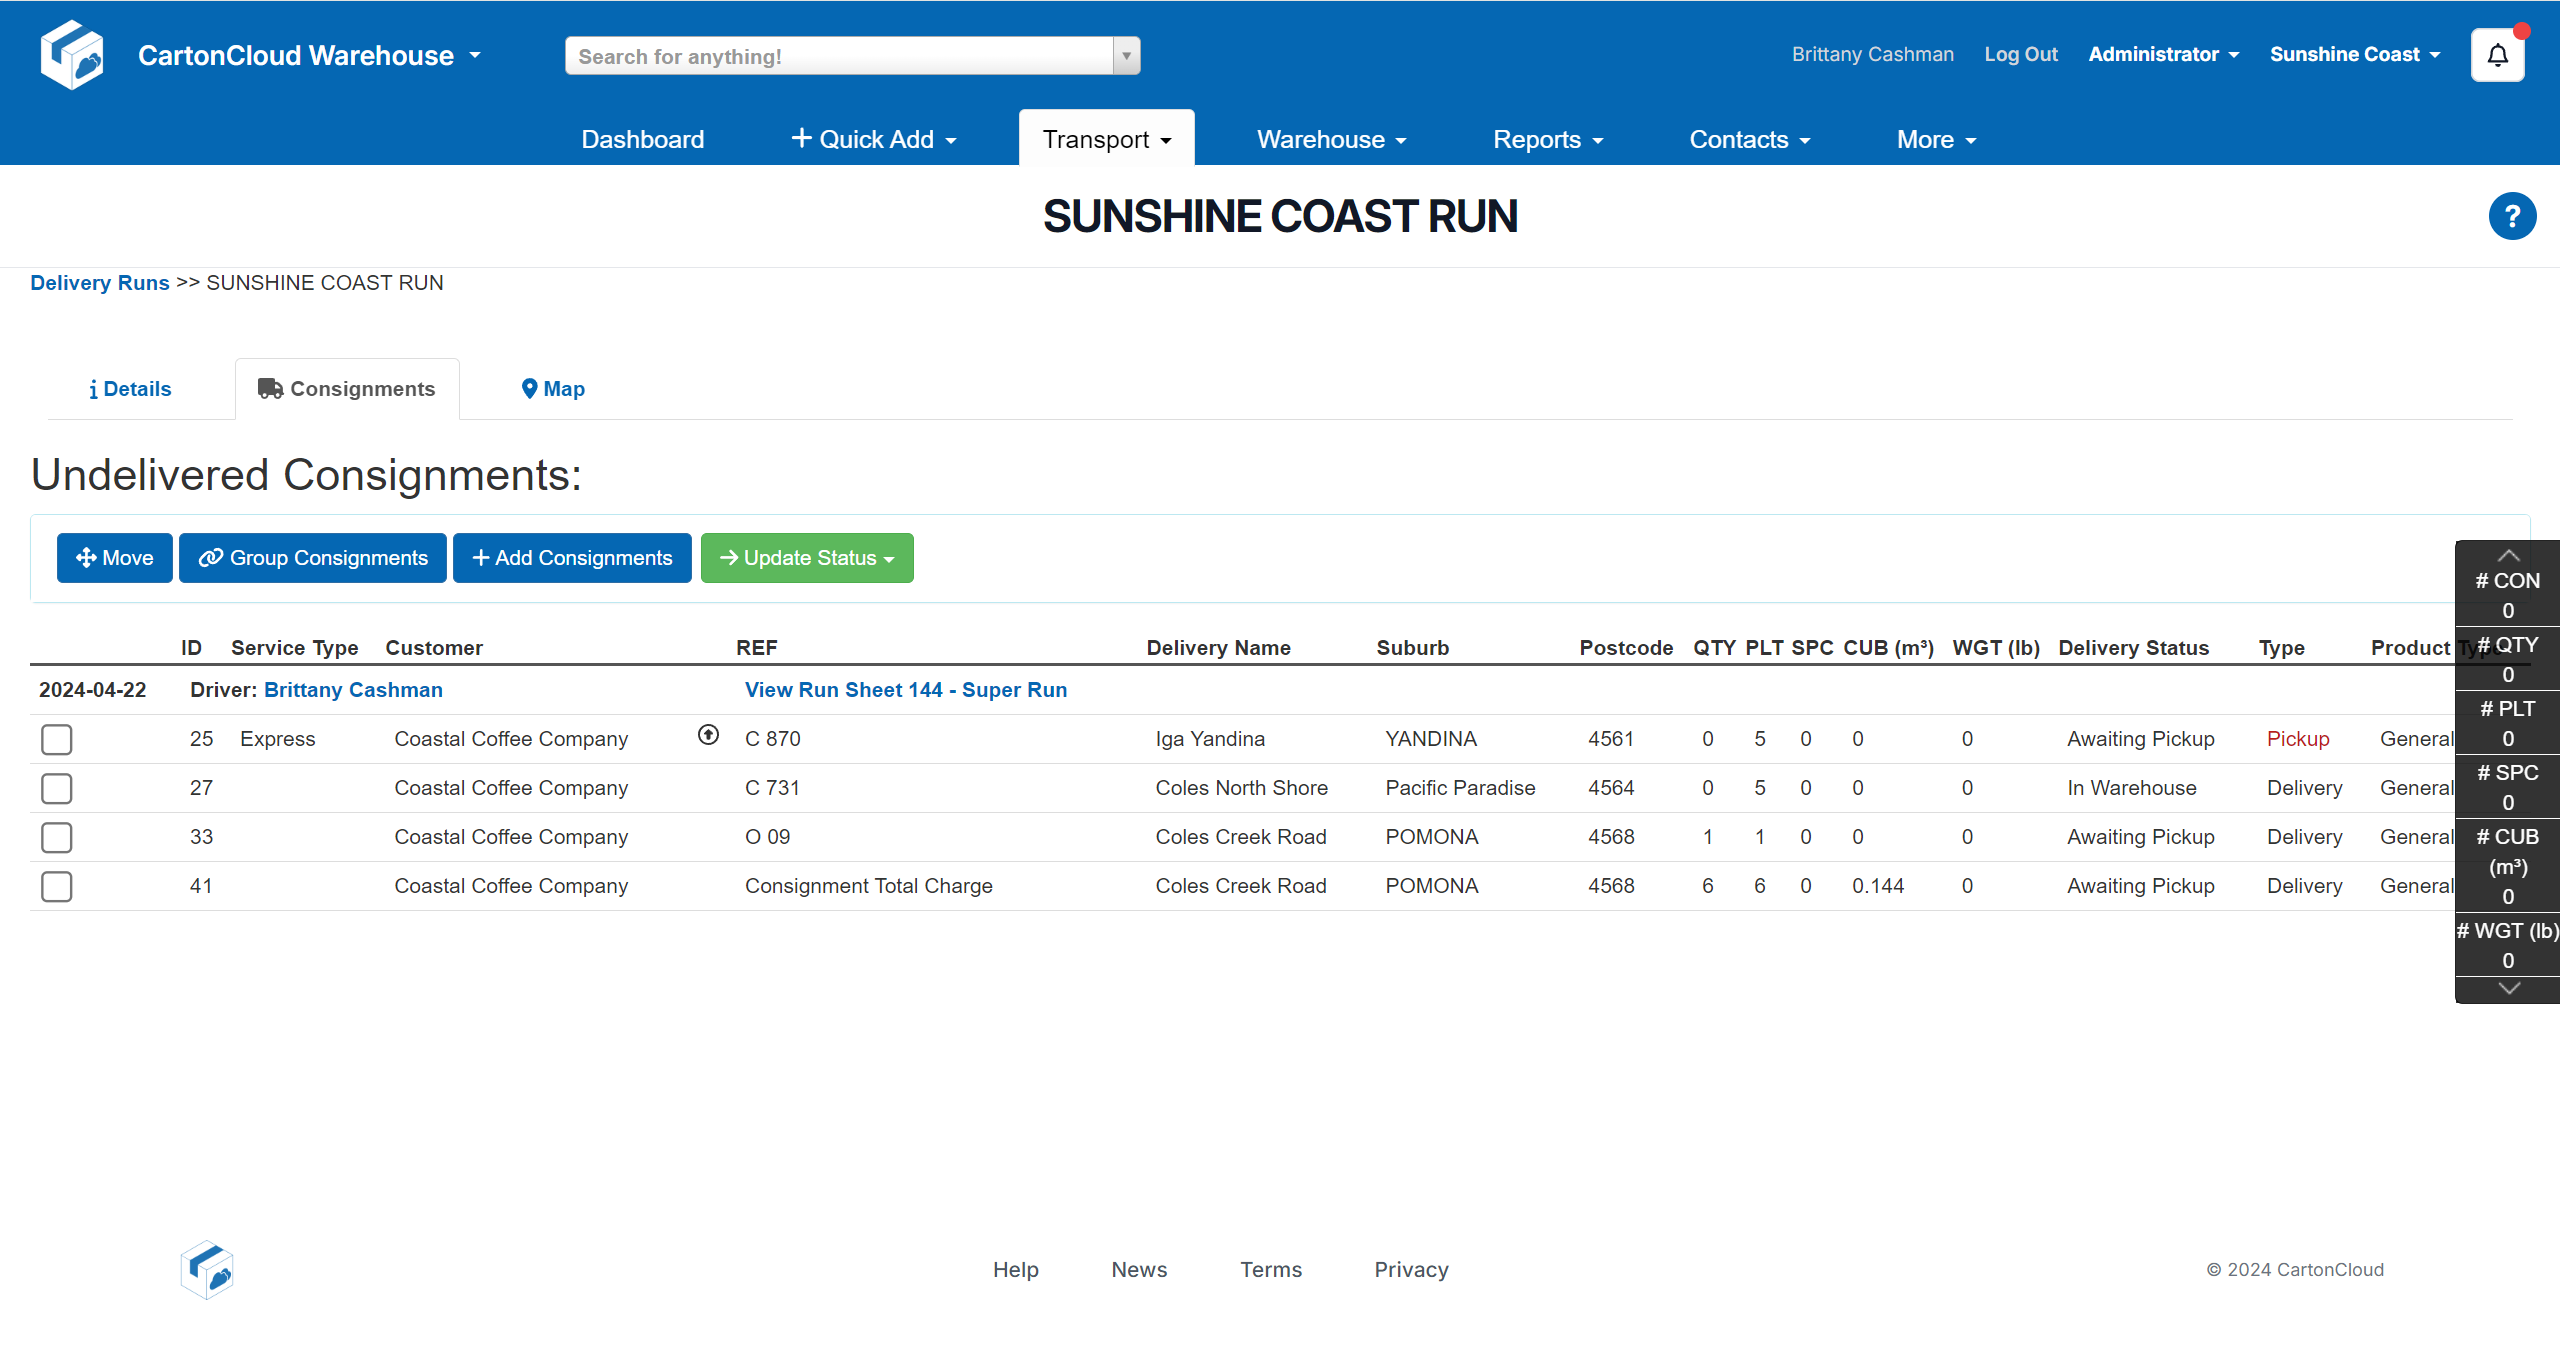2560x1347 pixels.
Task: Open View Run Sheet 144 link
Action: click(905, 690)
